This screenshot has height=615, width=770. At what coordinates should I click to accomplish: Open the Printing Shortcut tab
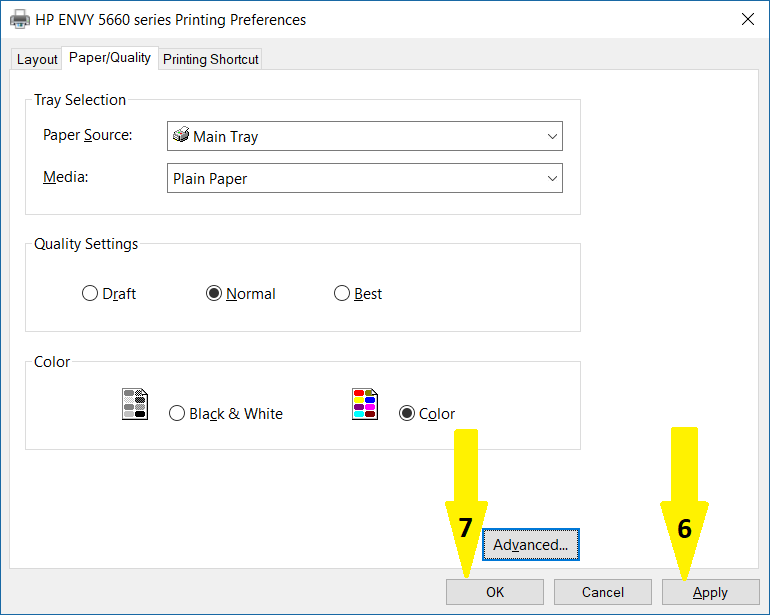pyautogui.click(x=211, y=59)
